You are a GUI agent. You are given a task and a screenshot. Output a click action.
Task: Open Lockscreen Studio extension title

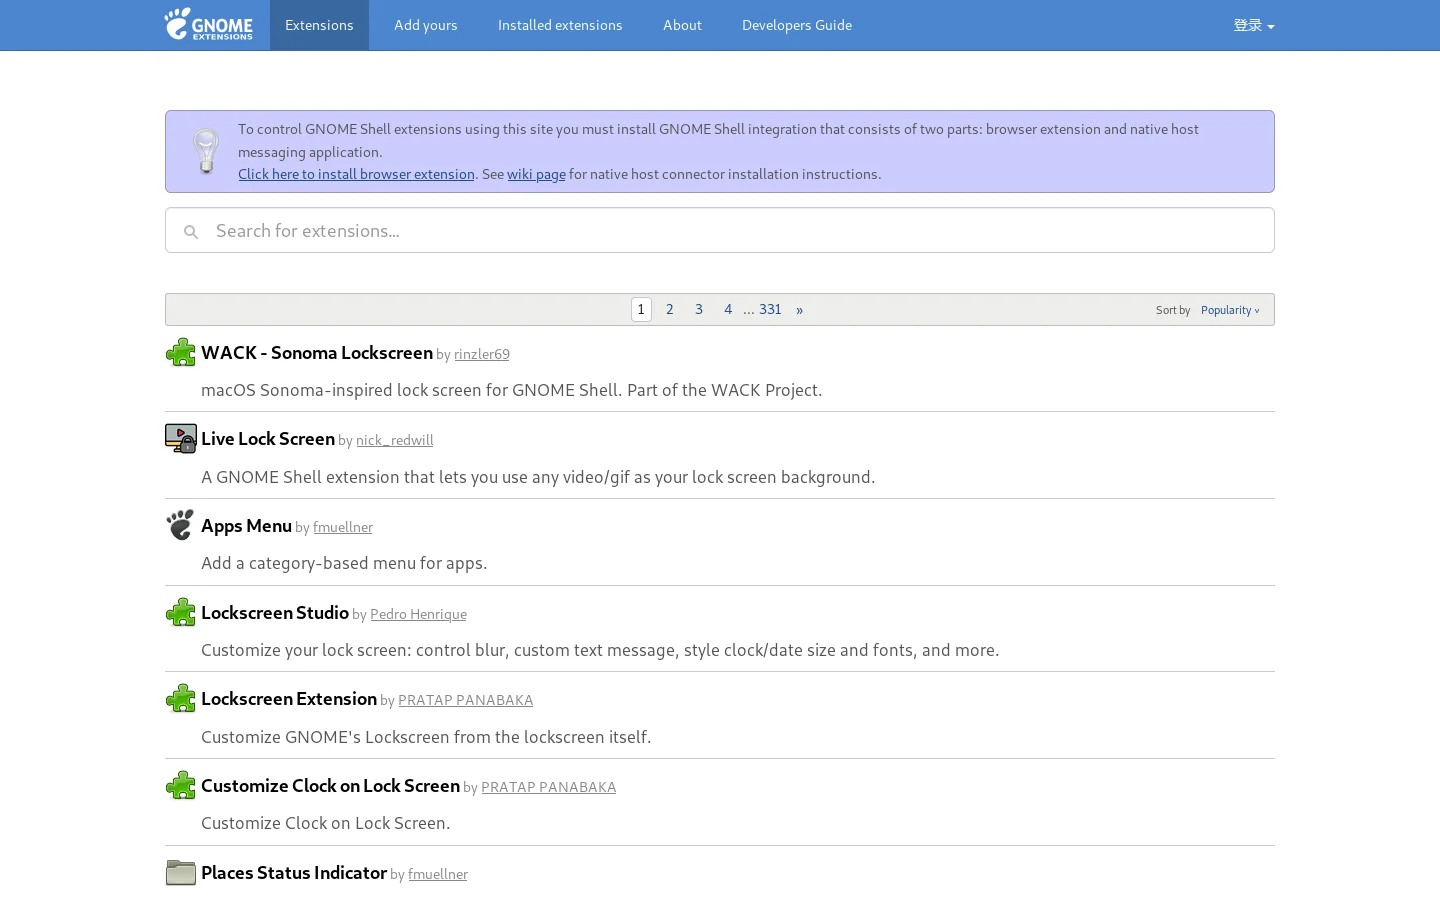[275, 612]
